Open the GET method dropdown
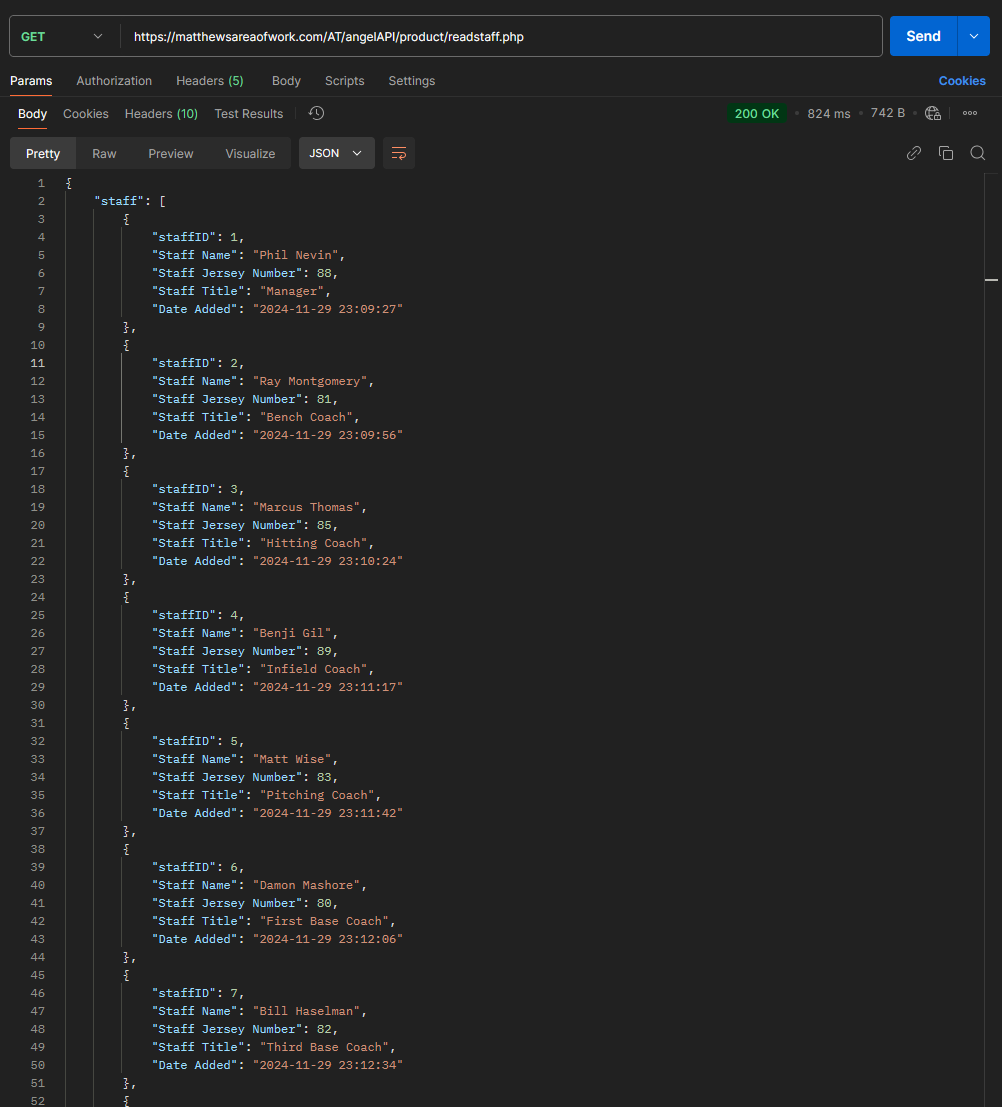The height and width of the screenshot is (1107, 1002). tap(62, 36)
